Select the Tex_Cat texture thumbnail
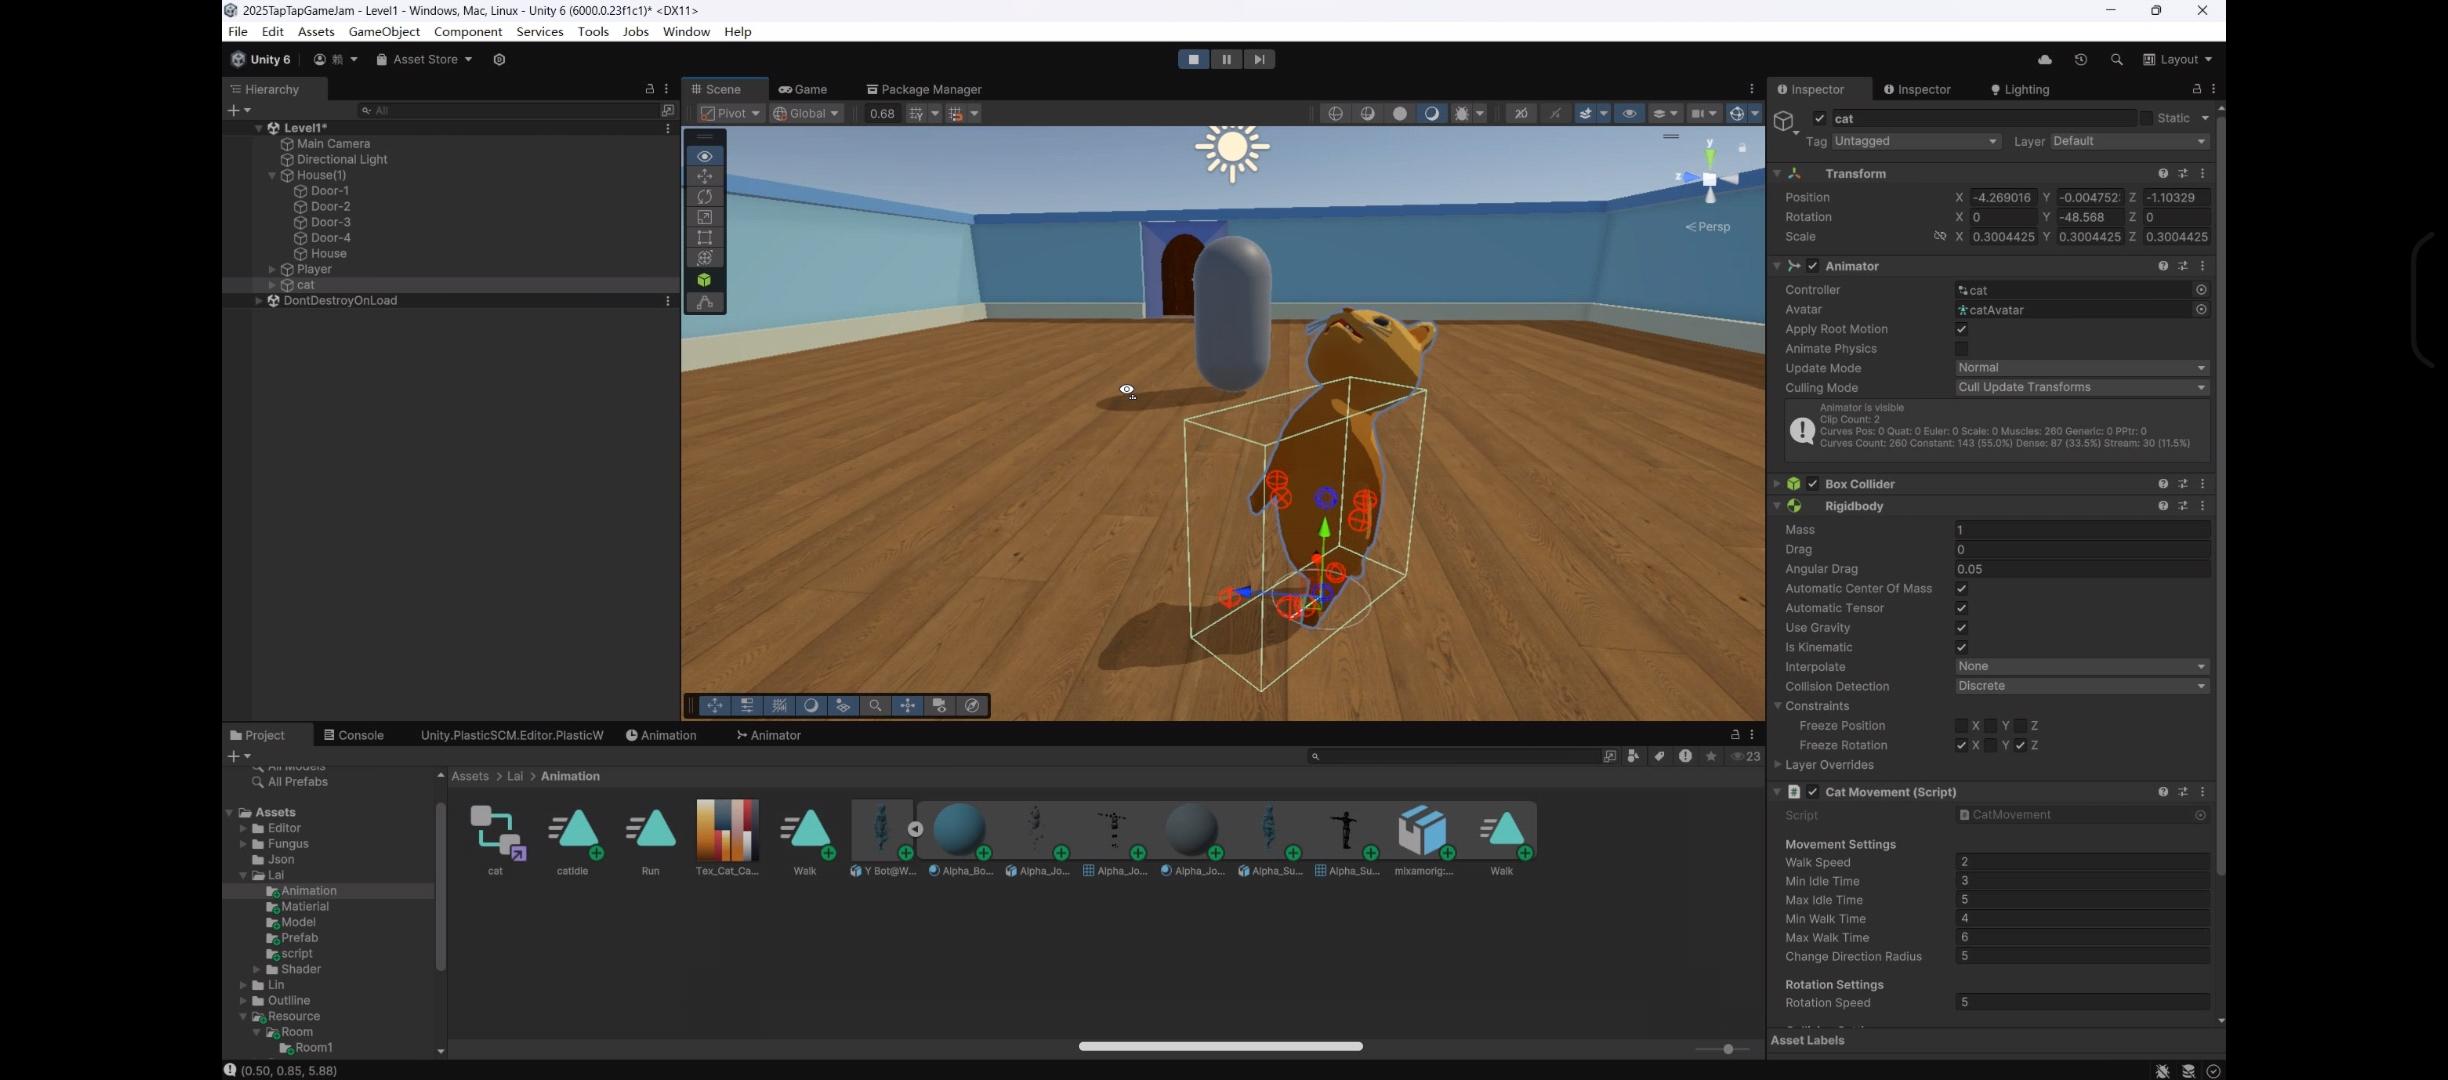2448x1080 pixels. [727, 831]
